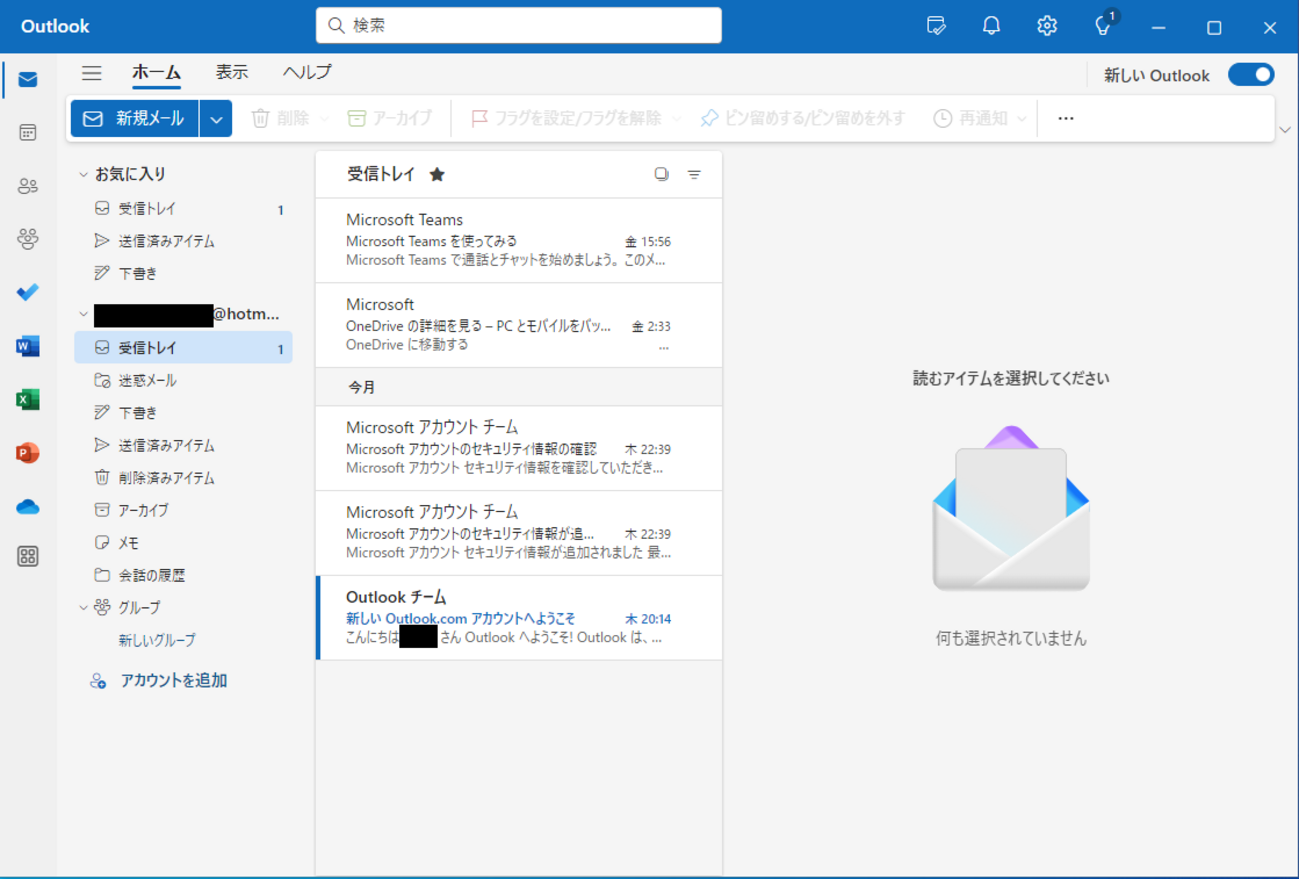
Task: Open the Calendar icon in left rail
Action: (x=28, y=133)
